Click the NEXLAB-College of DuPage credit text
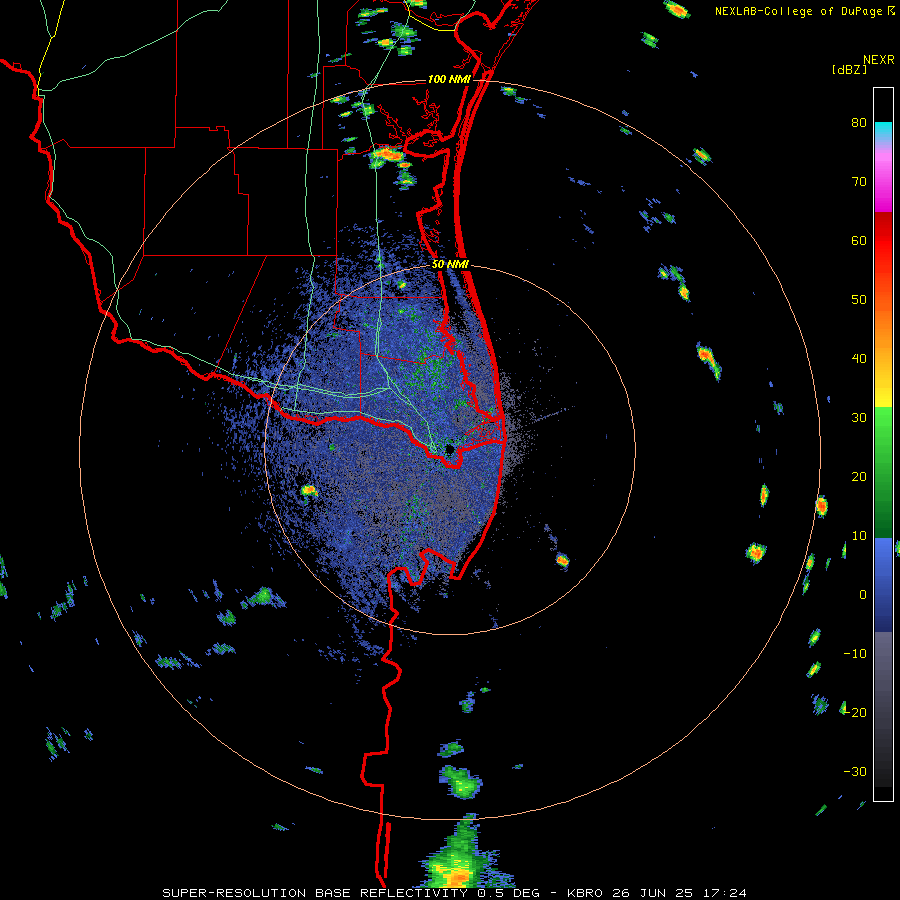Viewport: 900px width, 900px height. [800, 11]
